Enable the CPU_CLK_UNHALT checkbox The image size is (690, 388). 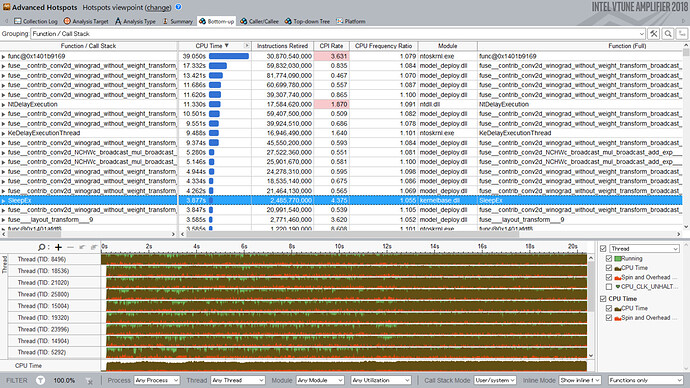click(x=609, y=287)
